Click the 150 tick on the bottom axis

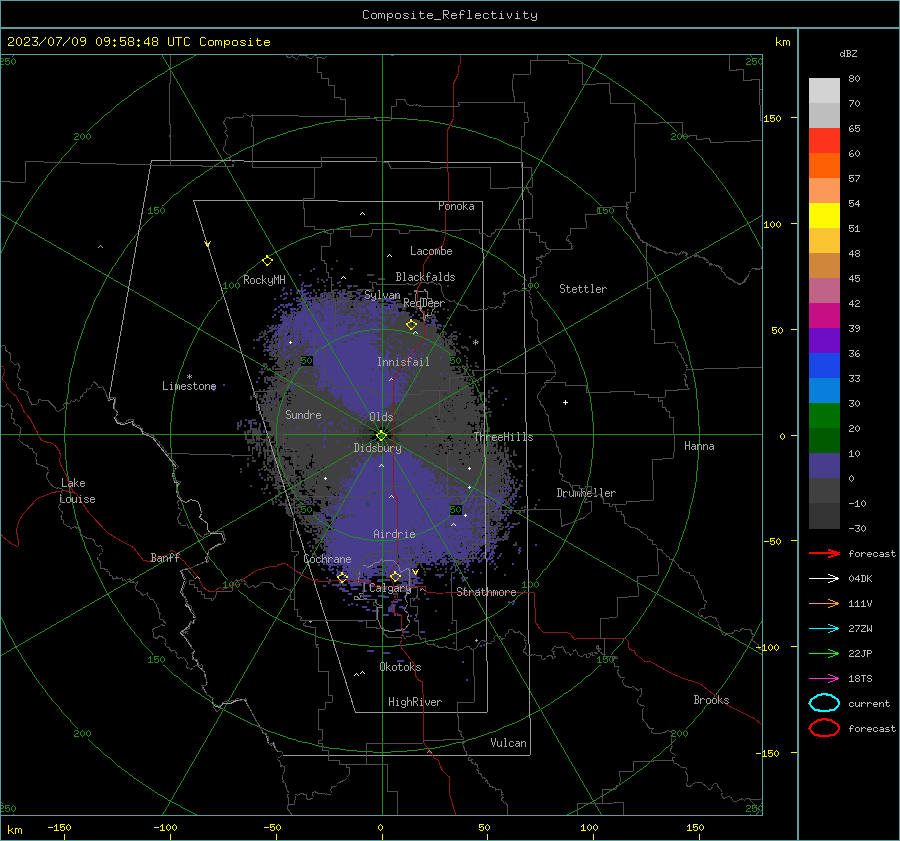(x=695, y=827)
